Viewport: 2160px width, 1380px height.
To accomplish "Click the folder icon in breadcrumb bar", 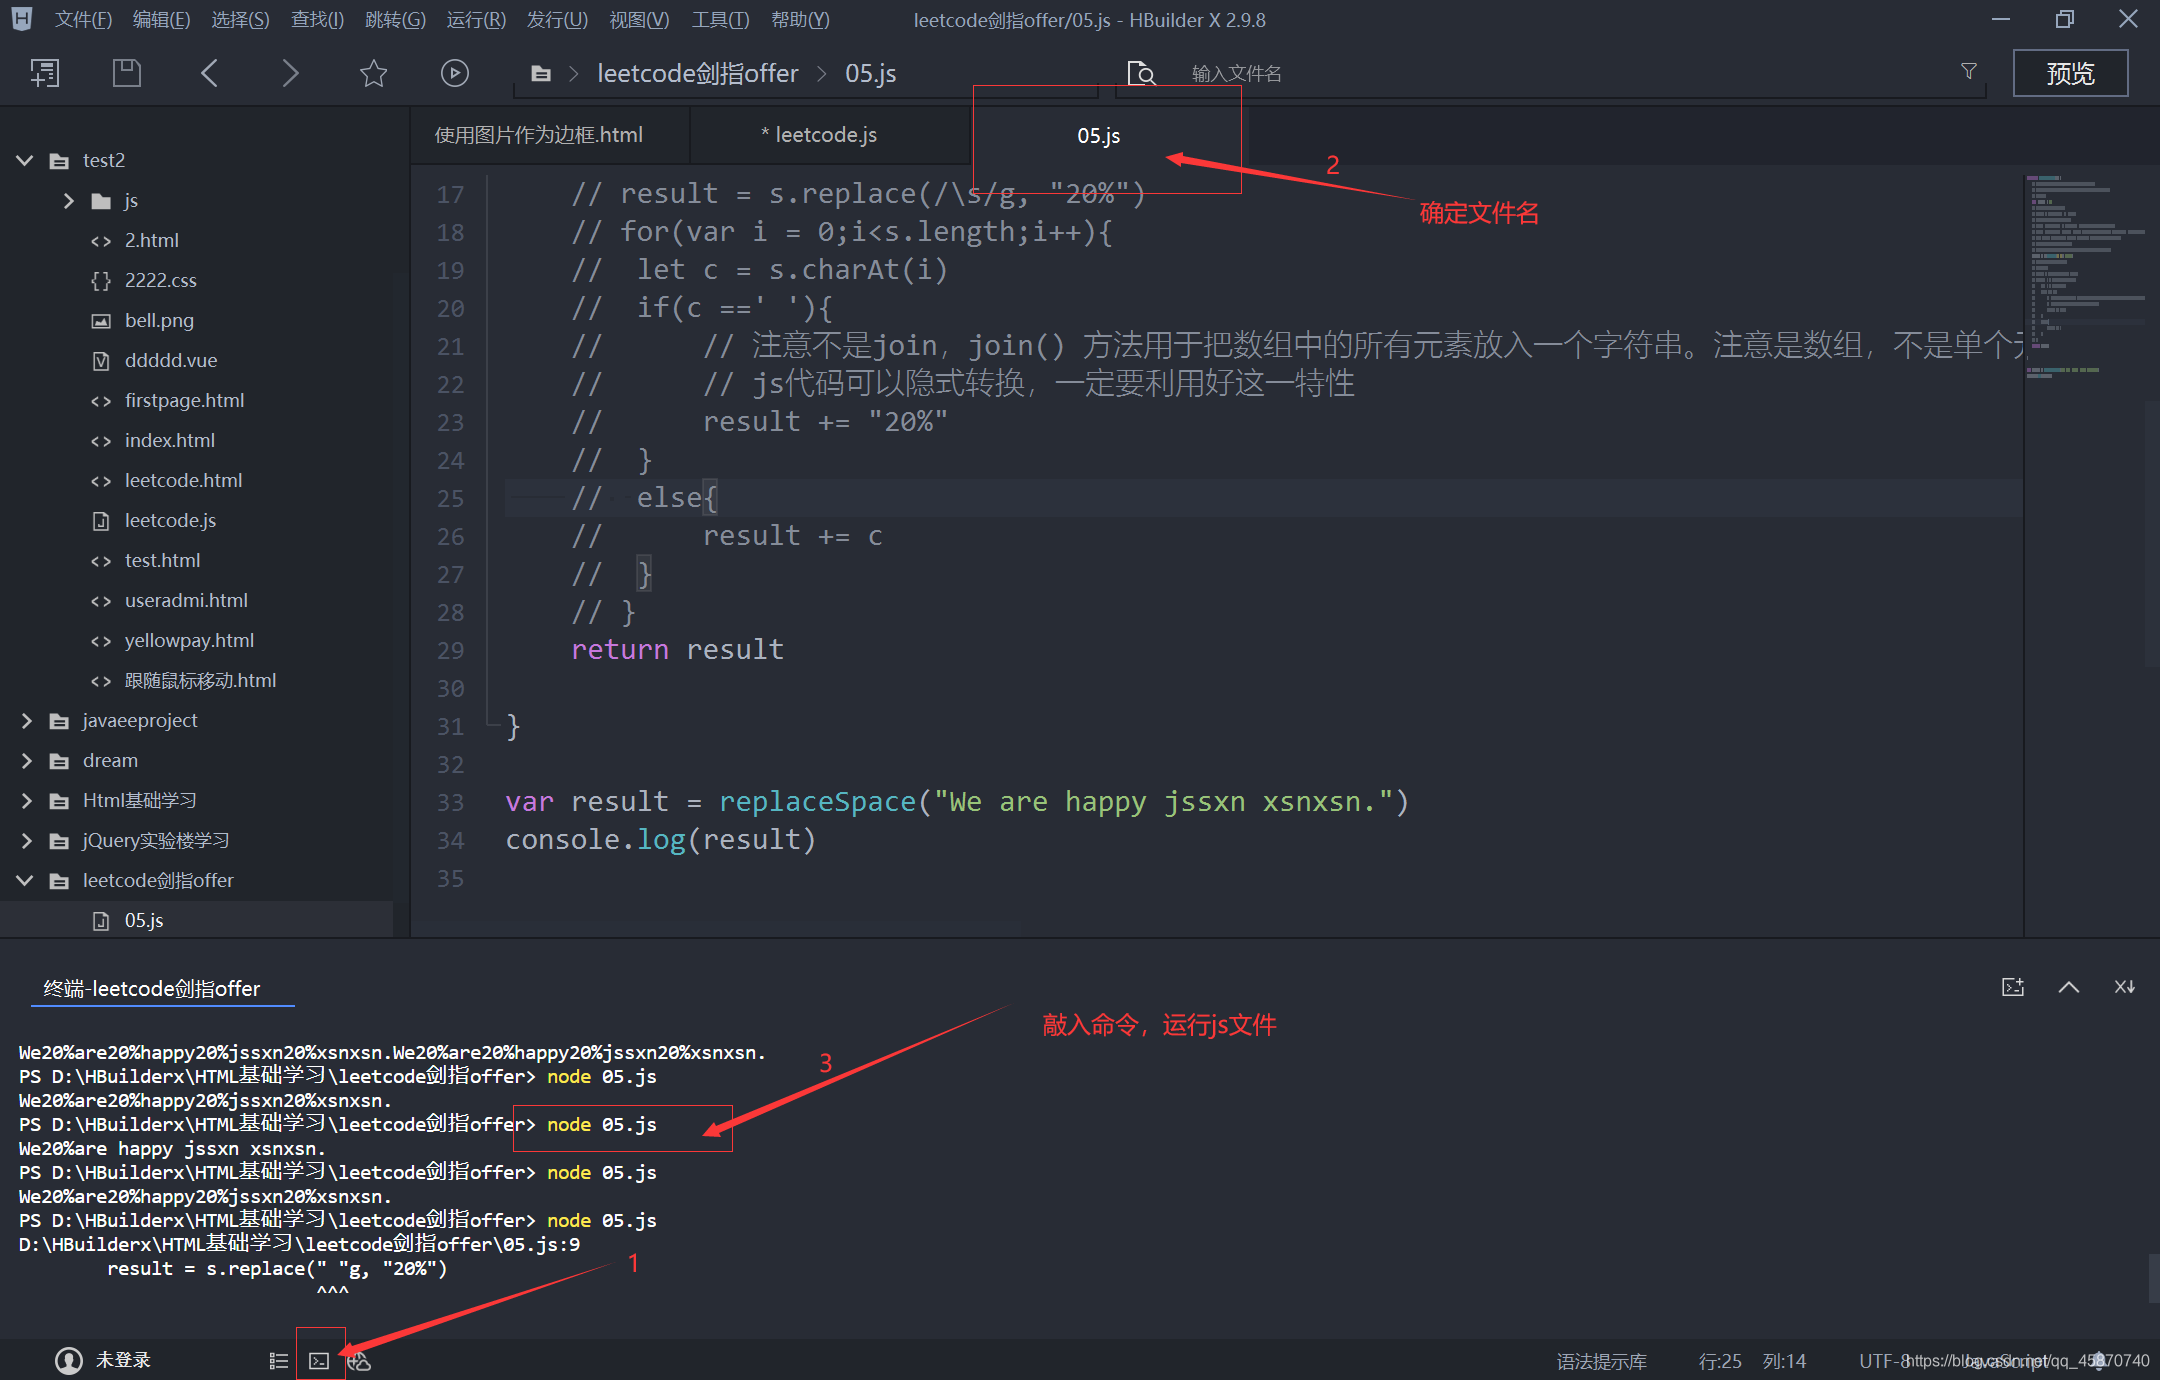I will 541,73.
